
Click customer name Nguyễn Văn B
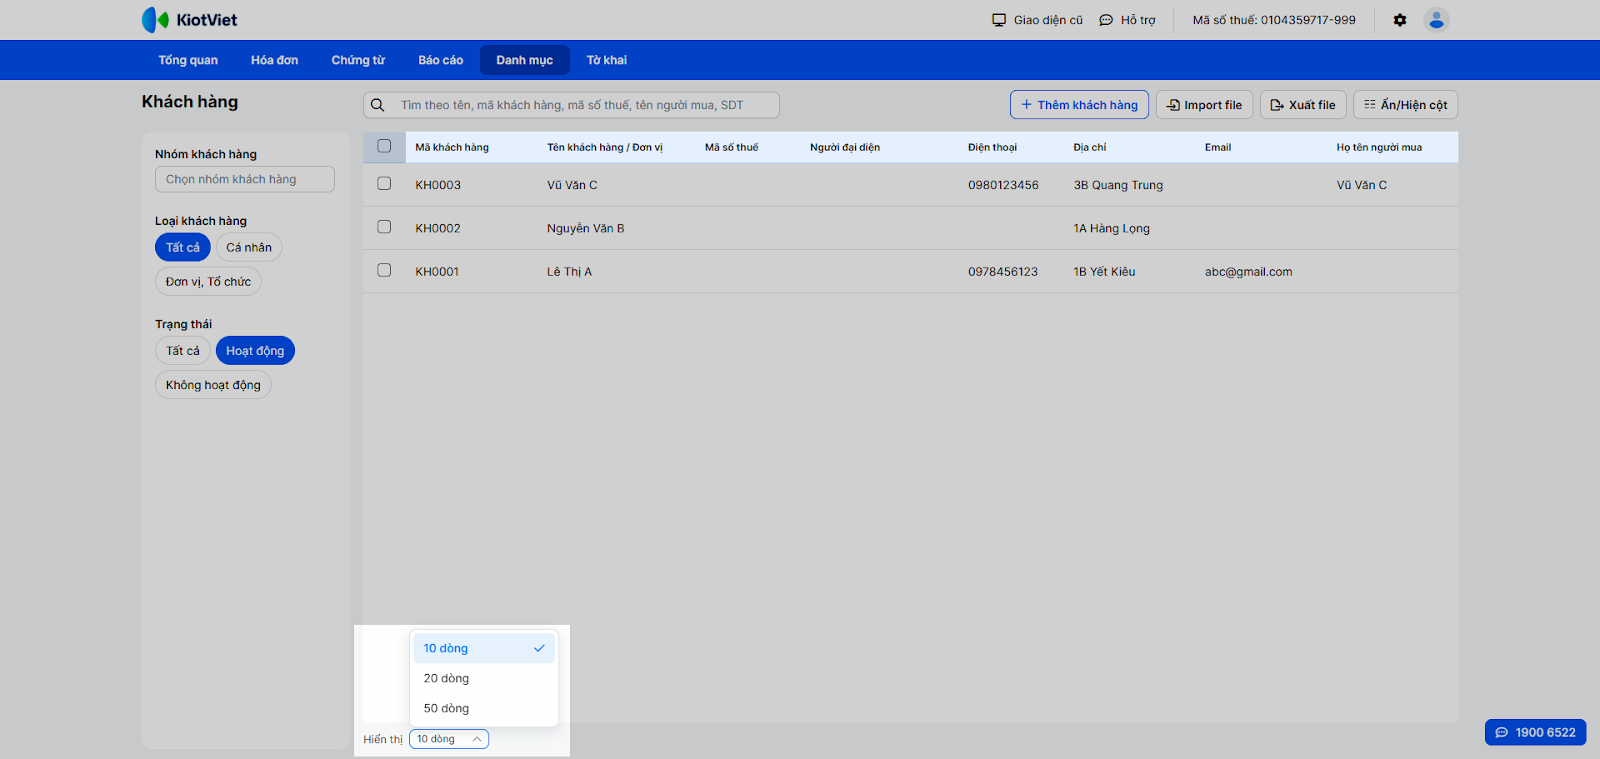[586, 228]
